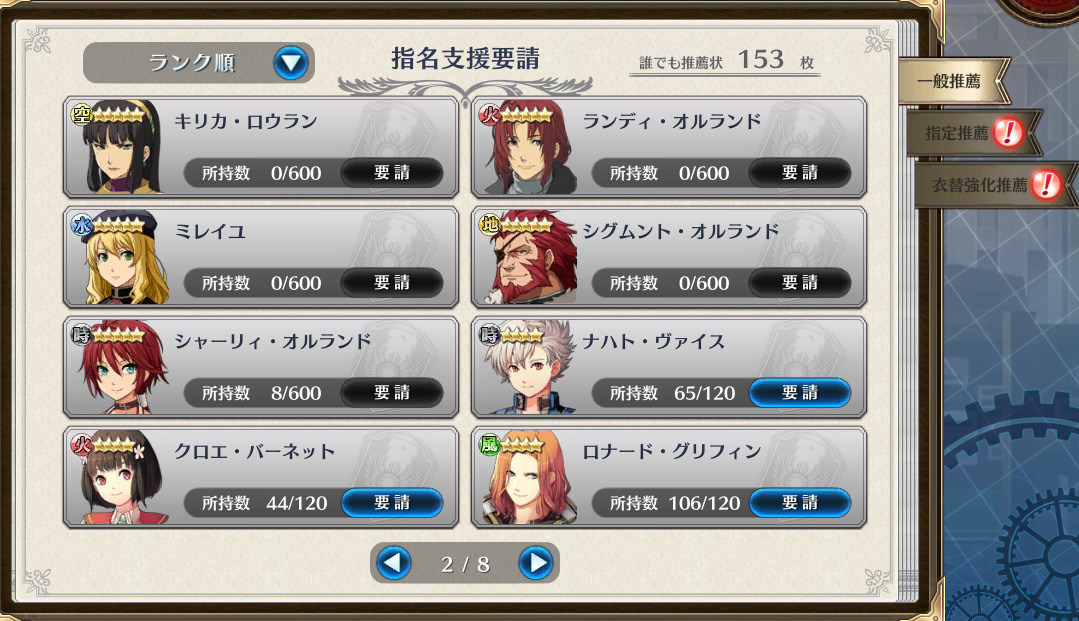Screen dimensions: 1079x621
Task: Click キリカ・ロウラン character portrait
Action: (x=118, y=148)
